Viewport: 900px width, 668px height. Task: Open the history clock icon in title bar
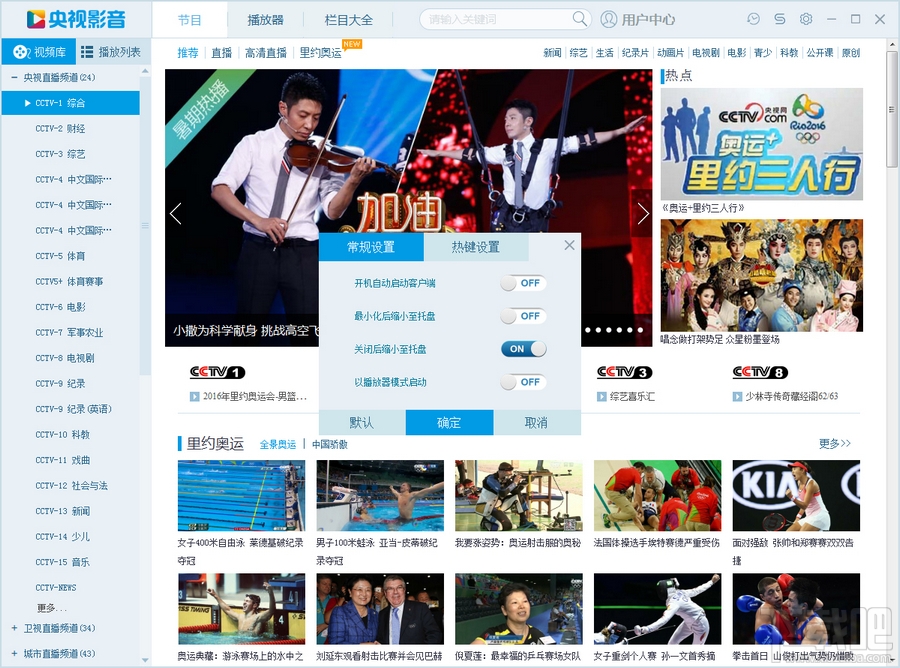pyautogui.click(x=754, y=19)
